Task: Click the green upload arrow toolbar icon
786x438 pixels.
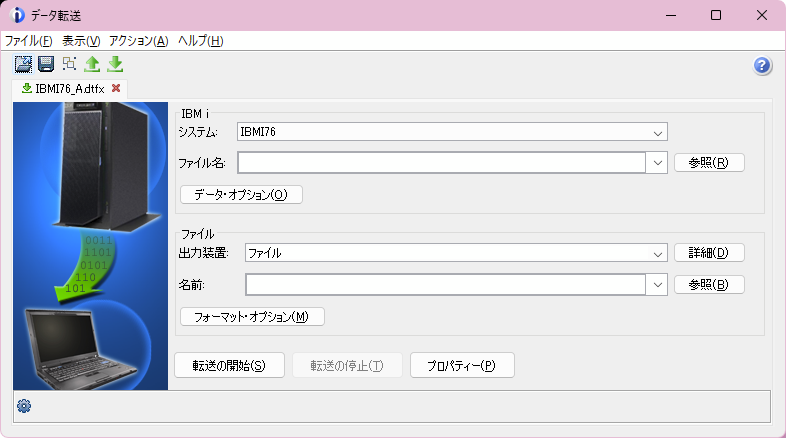Action: pos(92,64)
